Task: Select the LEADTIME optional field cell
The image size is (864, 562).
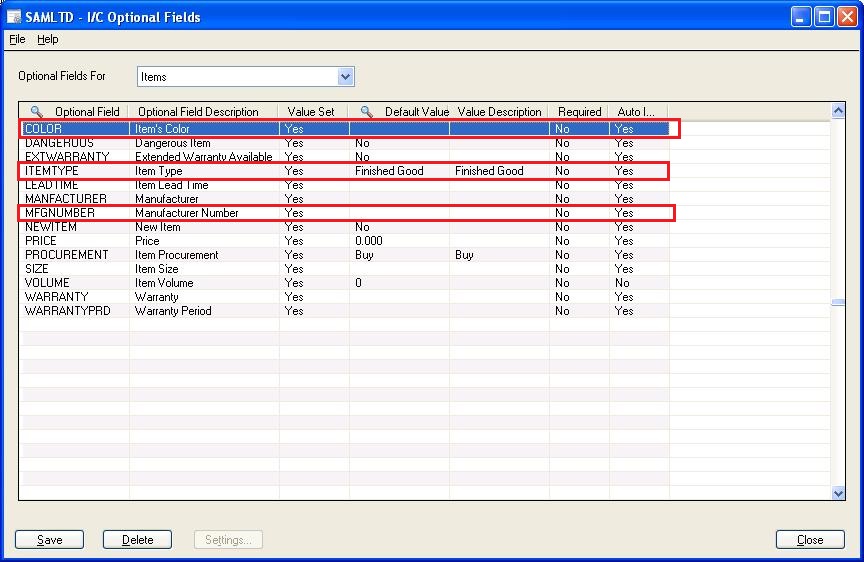Action: [74, 185]
